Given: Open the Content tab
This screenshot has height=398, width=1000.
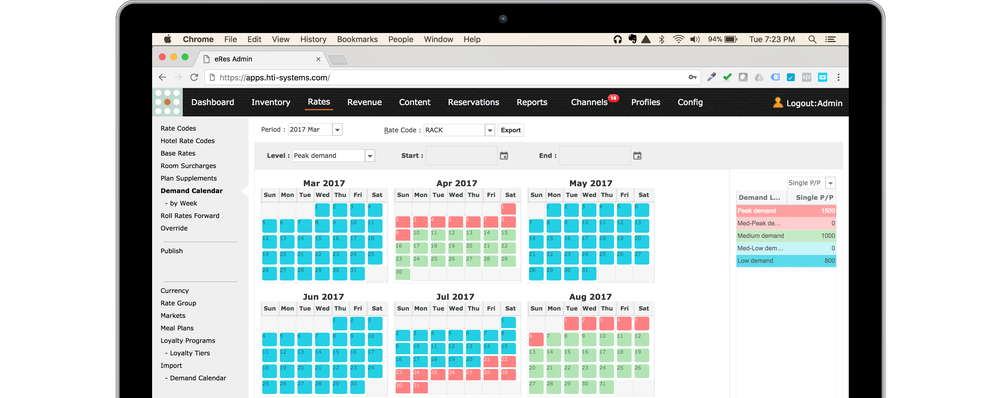Looking at the screenshot, I should tap(415, 102).
